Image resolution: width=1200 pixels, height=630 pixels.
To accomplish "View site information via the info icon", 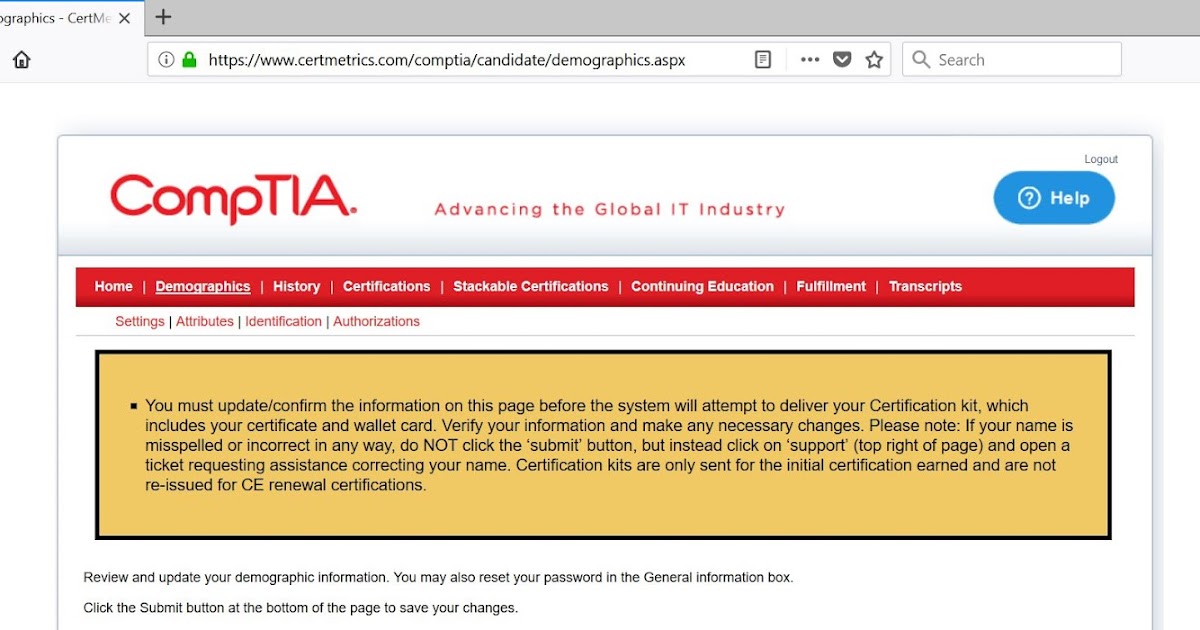I will pos(166,59).
